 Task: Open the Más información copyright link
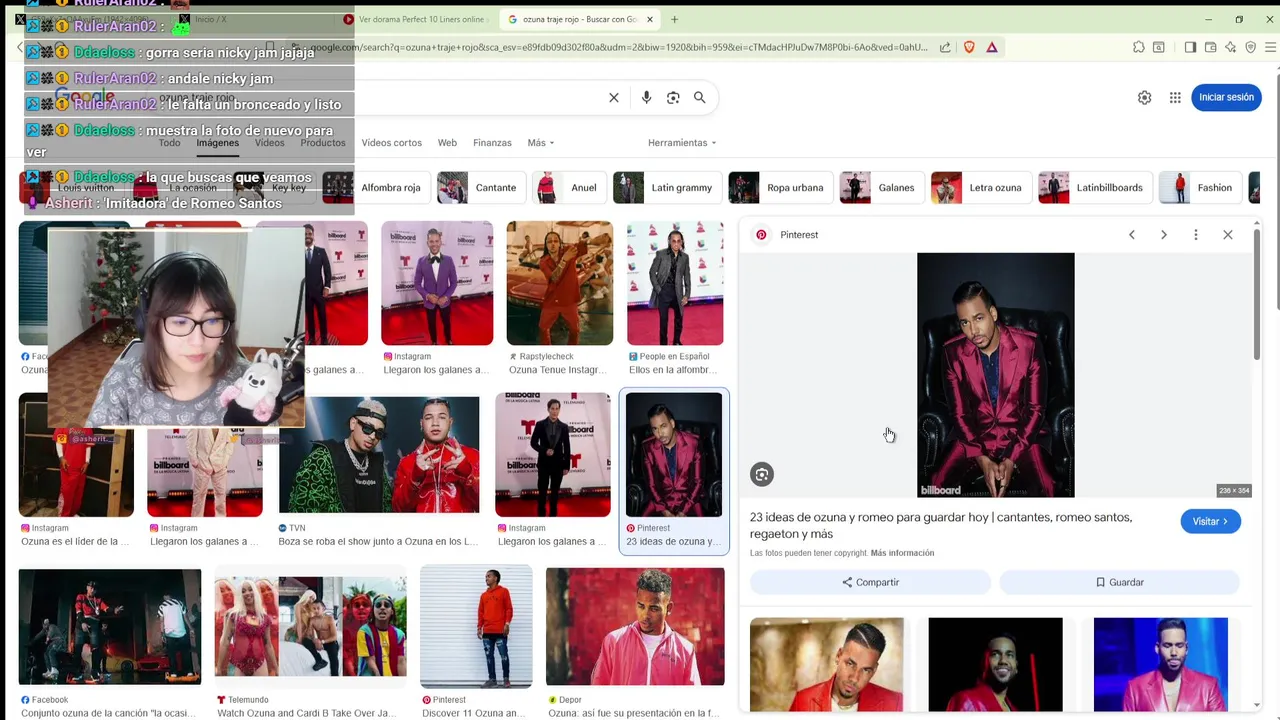click(x=902, y=553)
